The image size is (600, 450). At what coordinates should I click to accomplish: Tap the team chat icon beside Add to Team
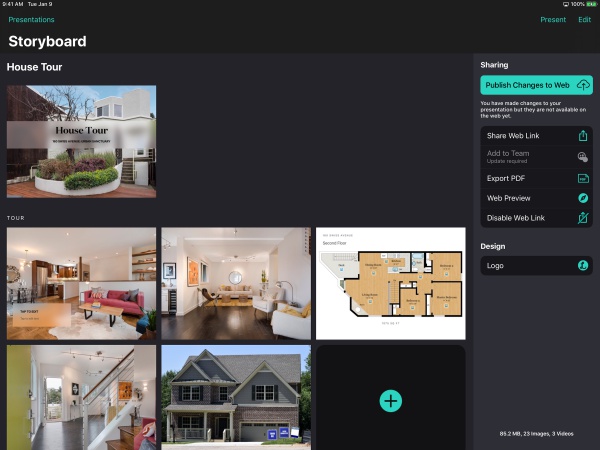tap(583, 157)
